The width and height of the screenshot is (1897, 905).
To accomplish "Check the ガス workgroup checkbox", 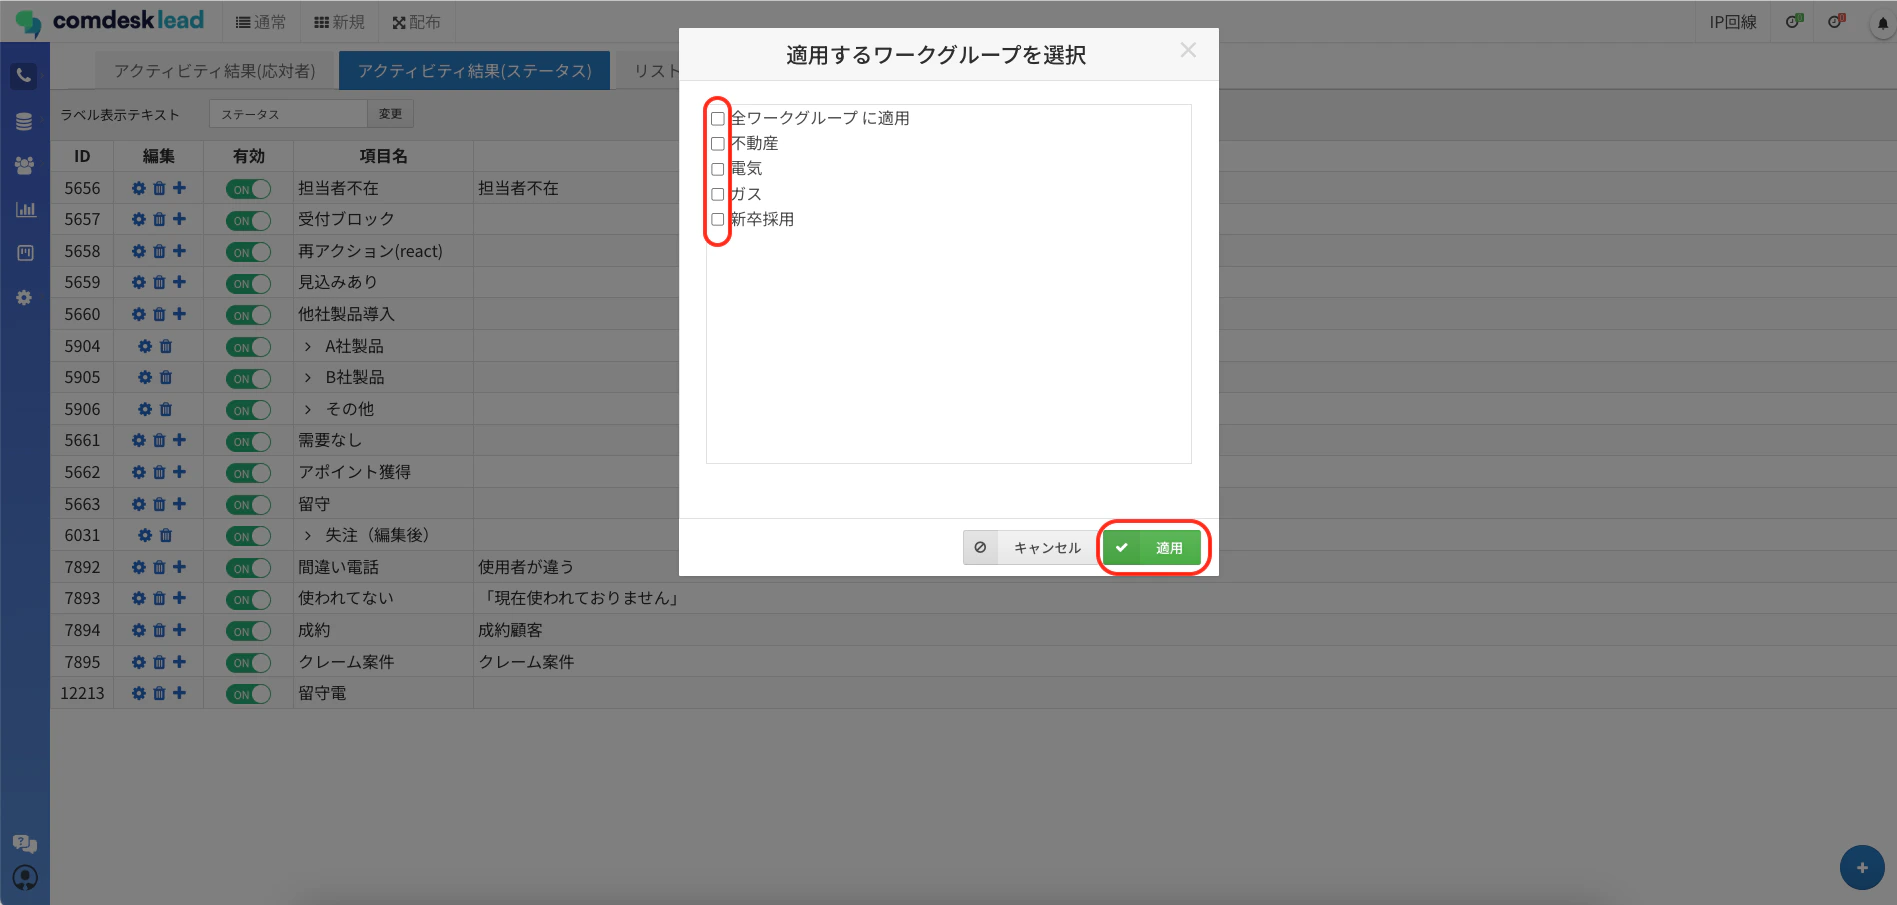I will point(717,194).
